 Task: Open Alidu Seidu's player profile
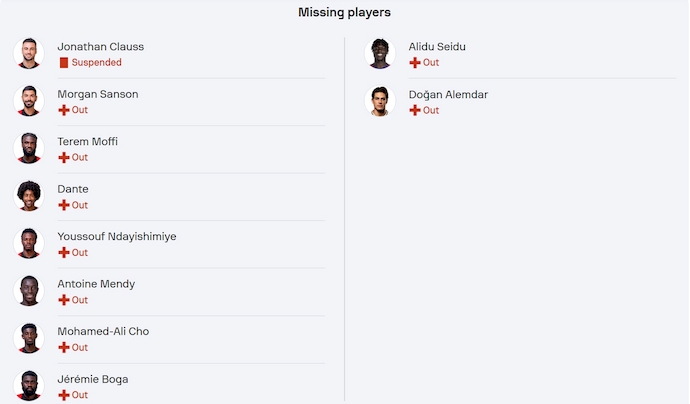click(x=437, y=47)
